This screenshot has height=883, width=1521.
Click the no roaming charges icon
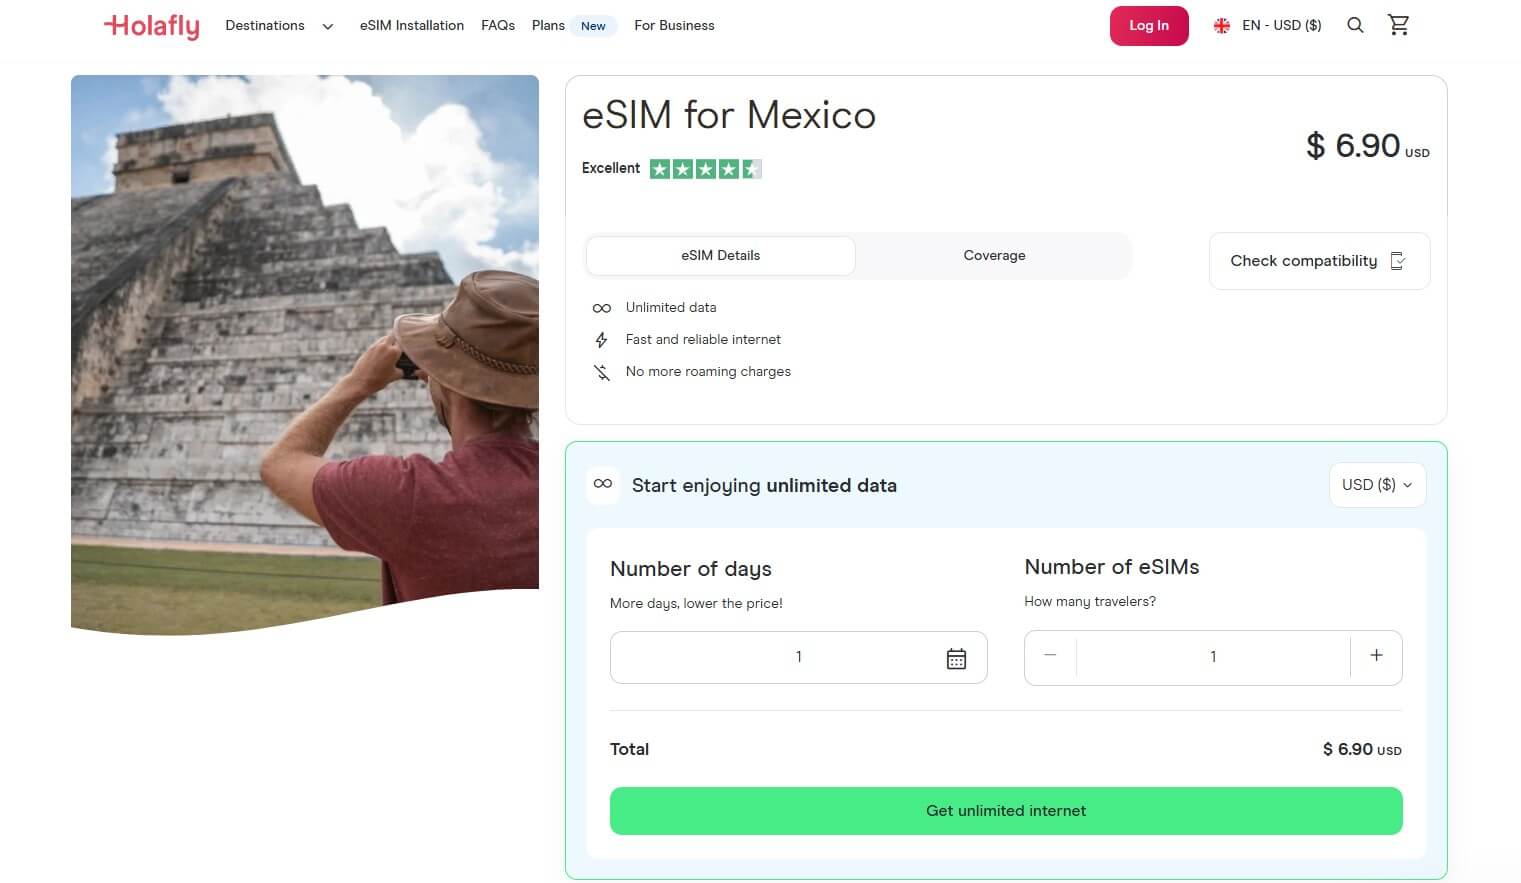point(601,371)
